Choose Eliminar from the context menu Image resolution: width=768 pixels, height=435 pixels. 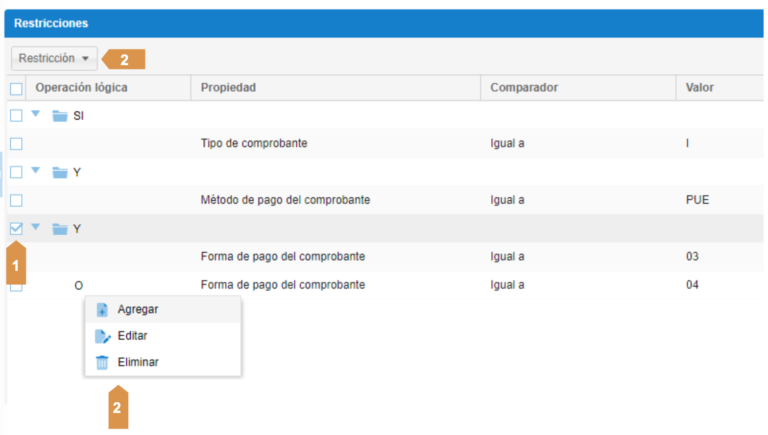click(138, 363)
